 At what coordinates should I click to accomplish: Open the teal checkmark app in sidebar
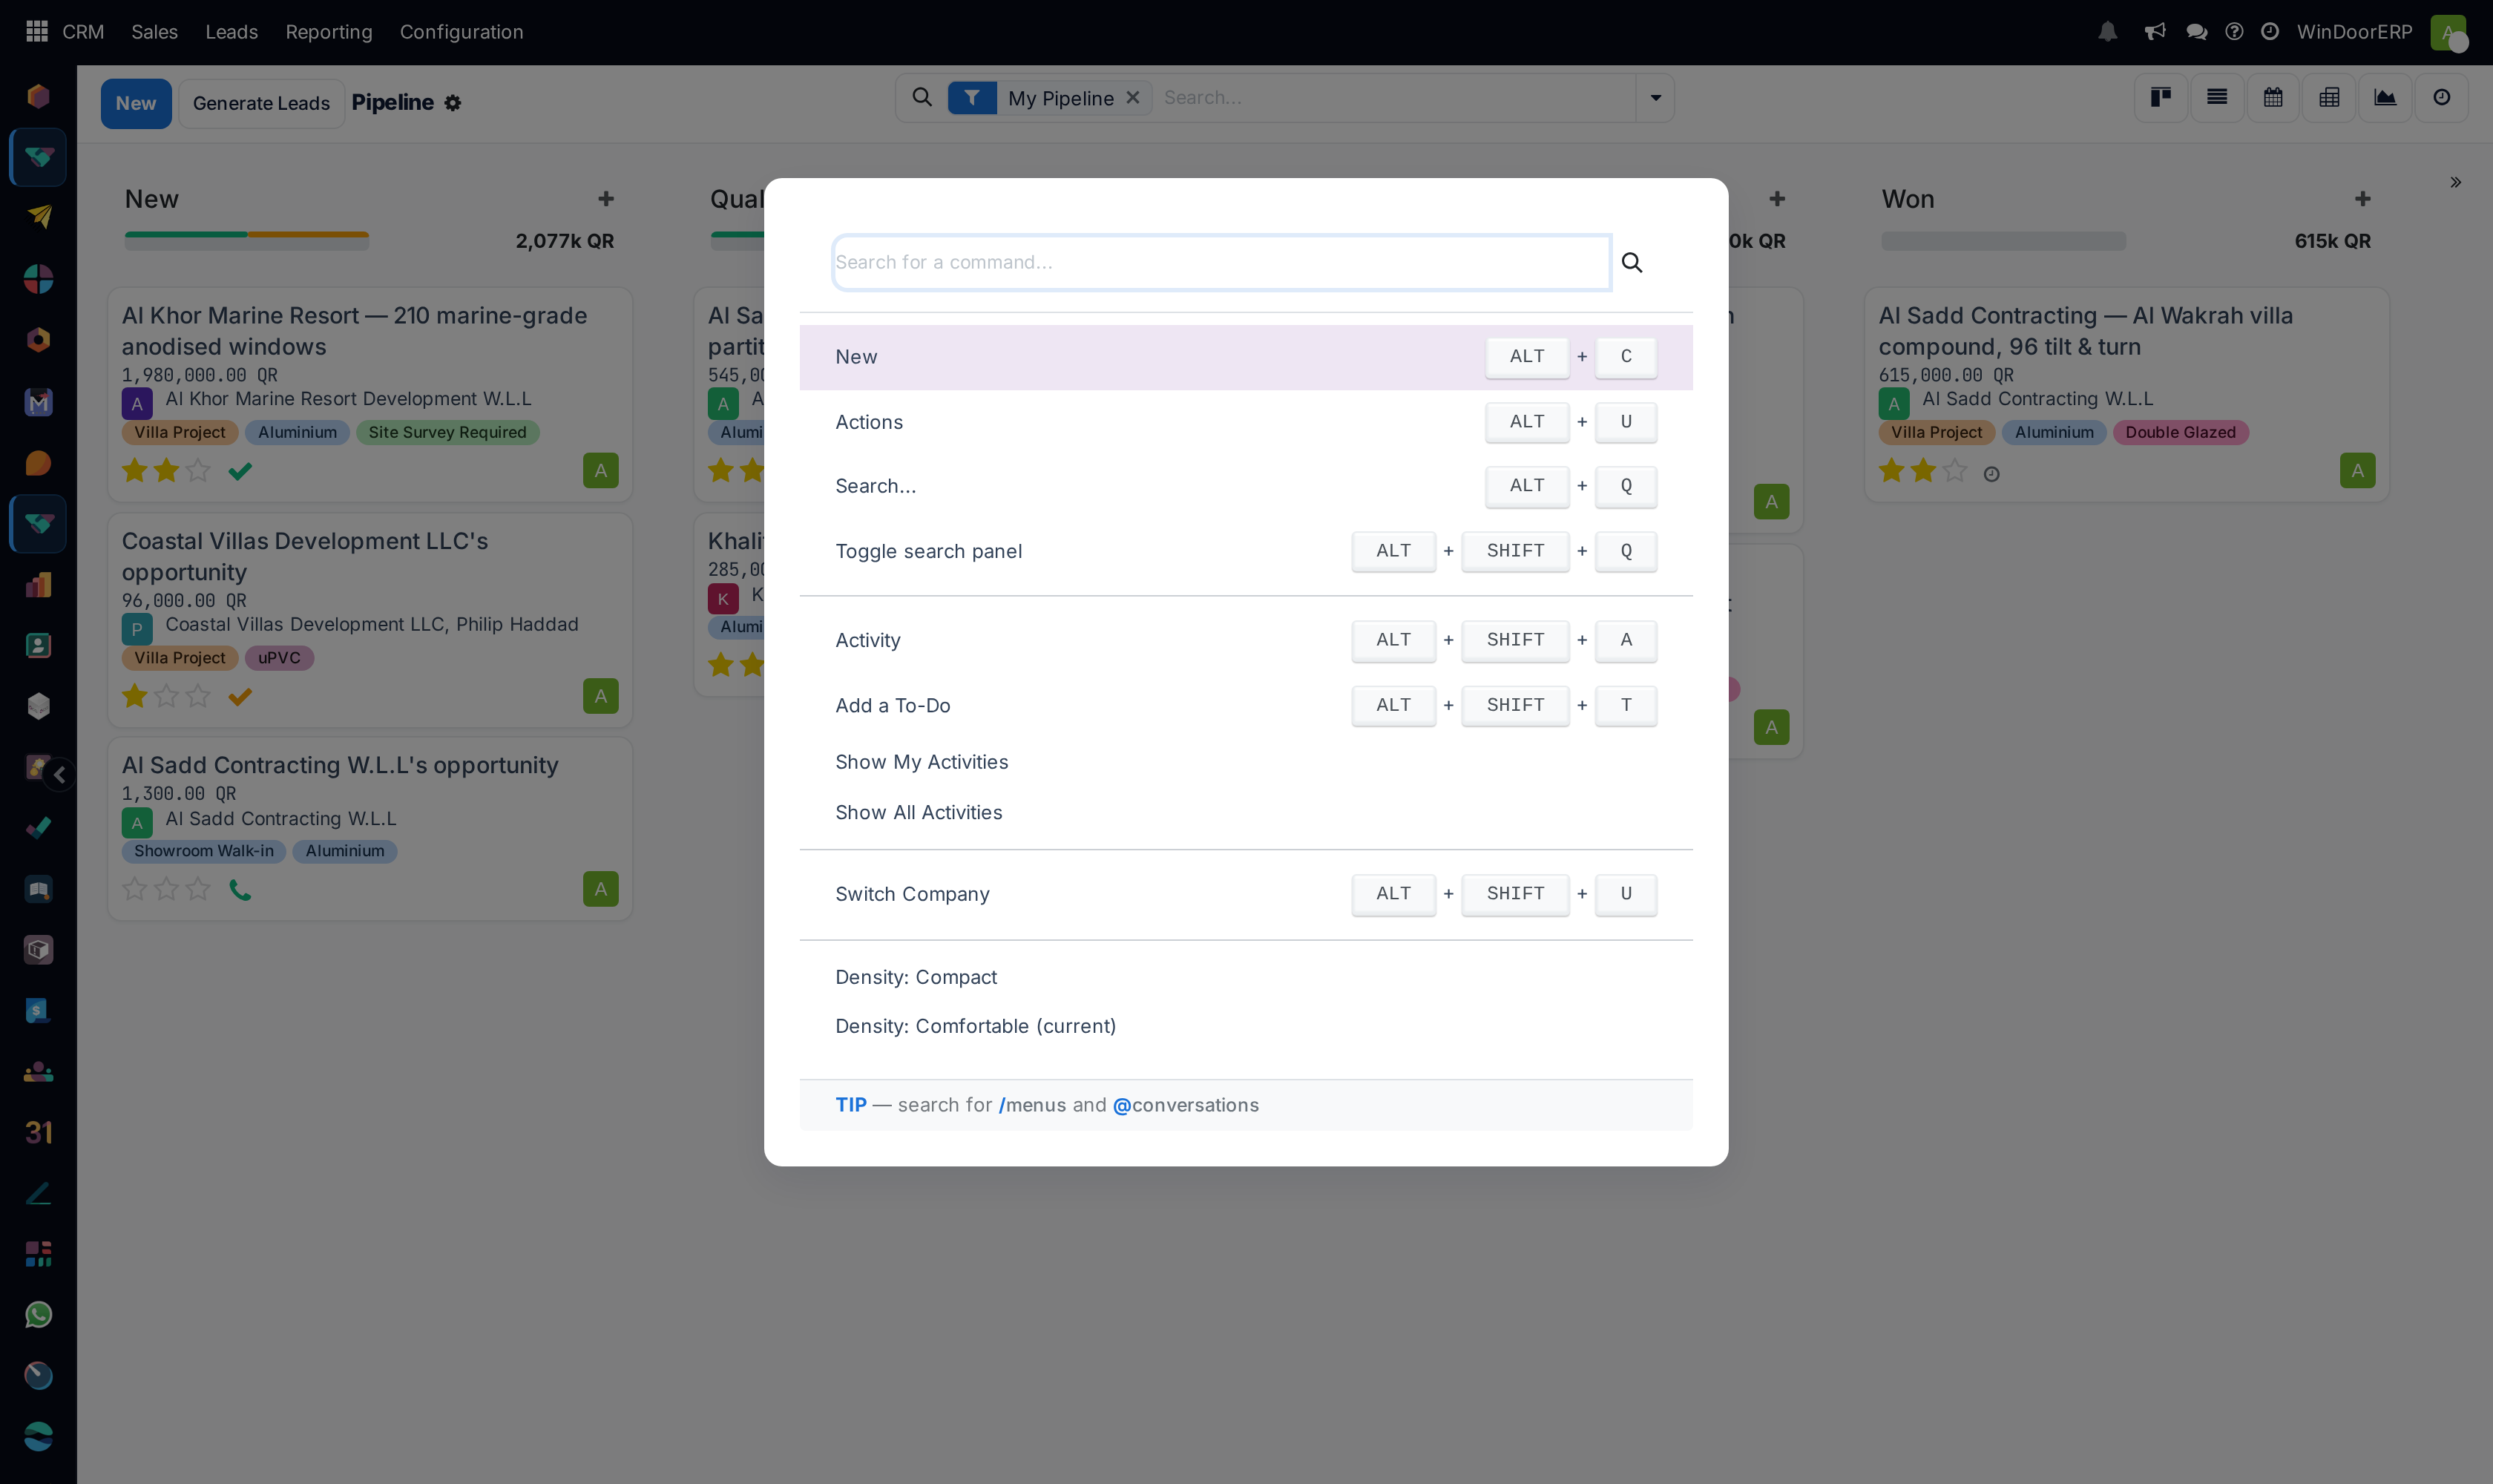(38, 827)
